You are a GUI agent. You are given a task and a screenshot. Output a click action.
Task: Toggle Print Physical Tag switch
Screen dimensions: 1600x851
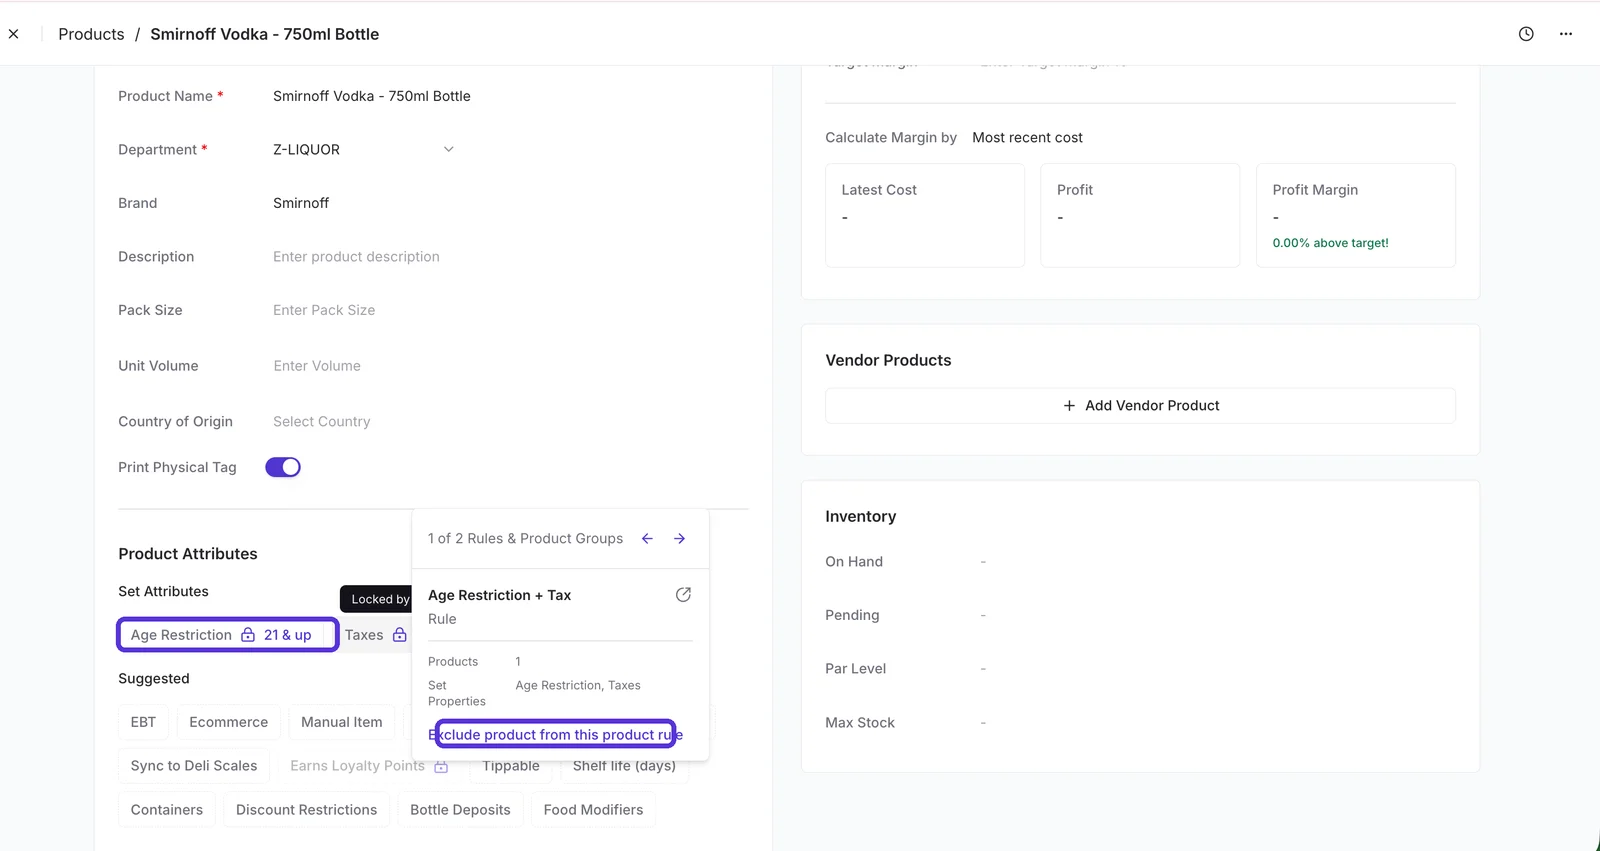[283, 467]
